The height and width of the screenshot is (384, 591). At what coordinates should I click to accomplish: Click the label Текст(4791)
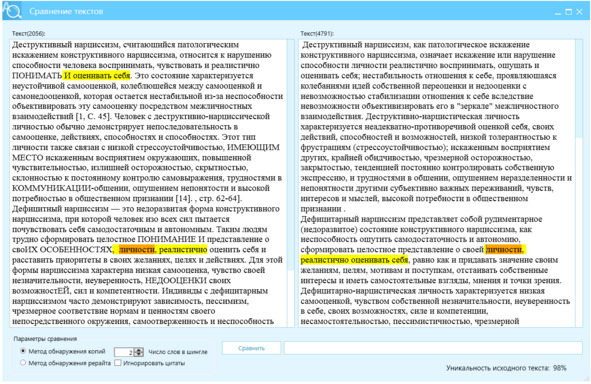point(317,34)
